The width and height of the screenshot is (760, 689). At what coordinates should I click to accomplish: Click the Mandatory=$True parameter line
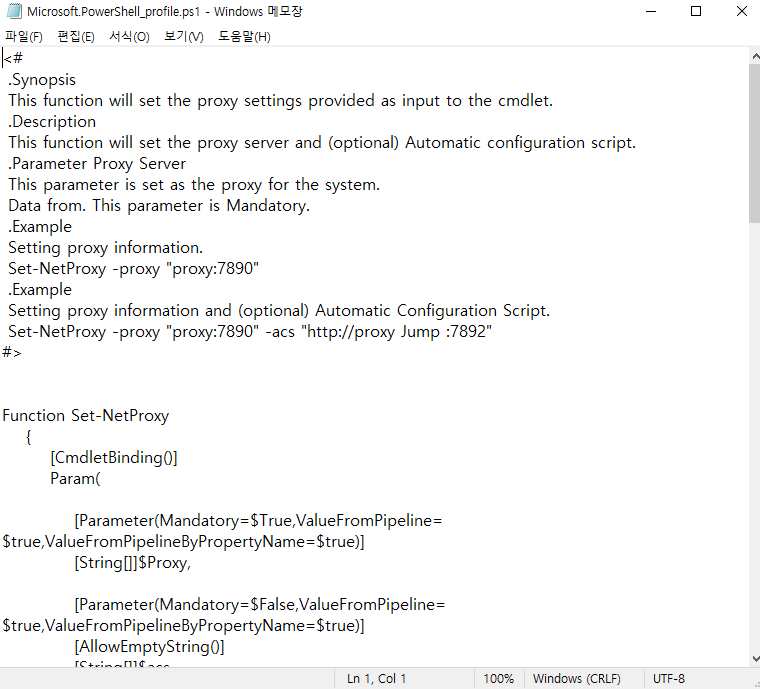pos(258,520)
